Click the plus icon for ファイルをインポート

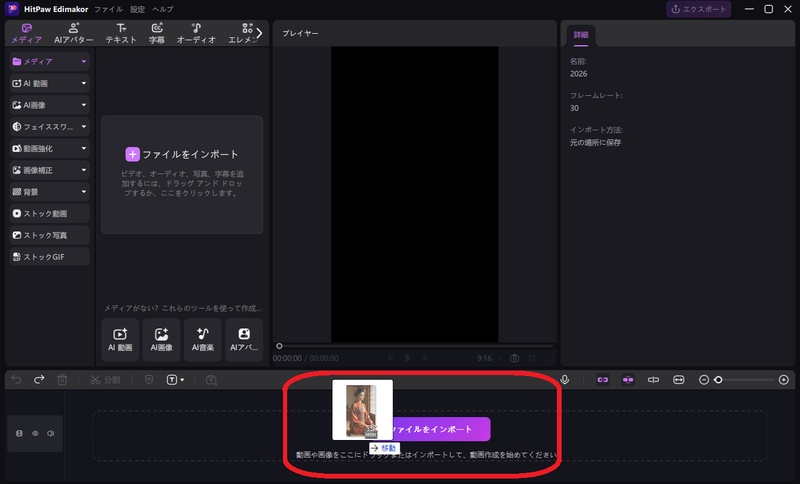pyautogui.click(x=132, y=154)
